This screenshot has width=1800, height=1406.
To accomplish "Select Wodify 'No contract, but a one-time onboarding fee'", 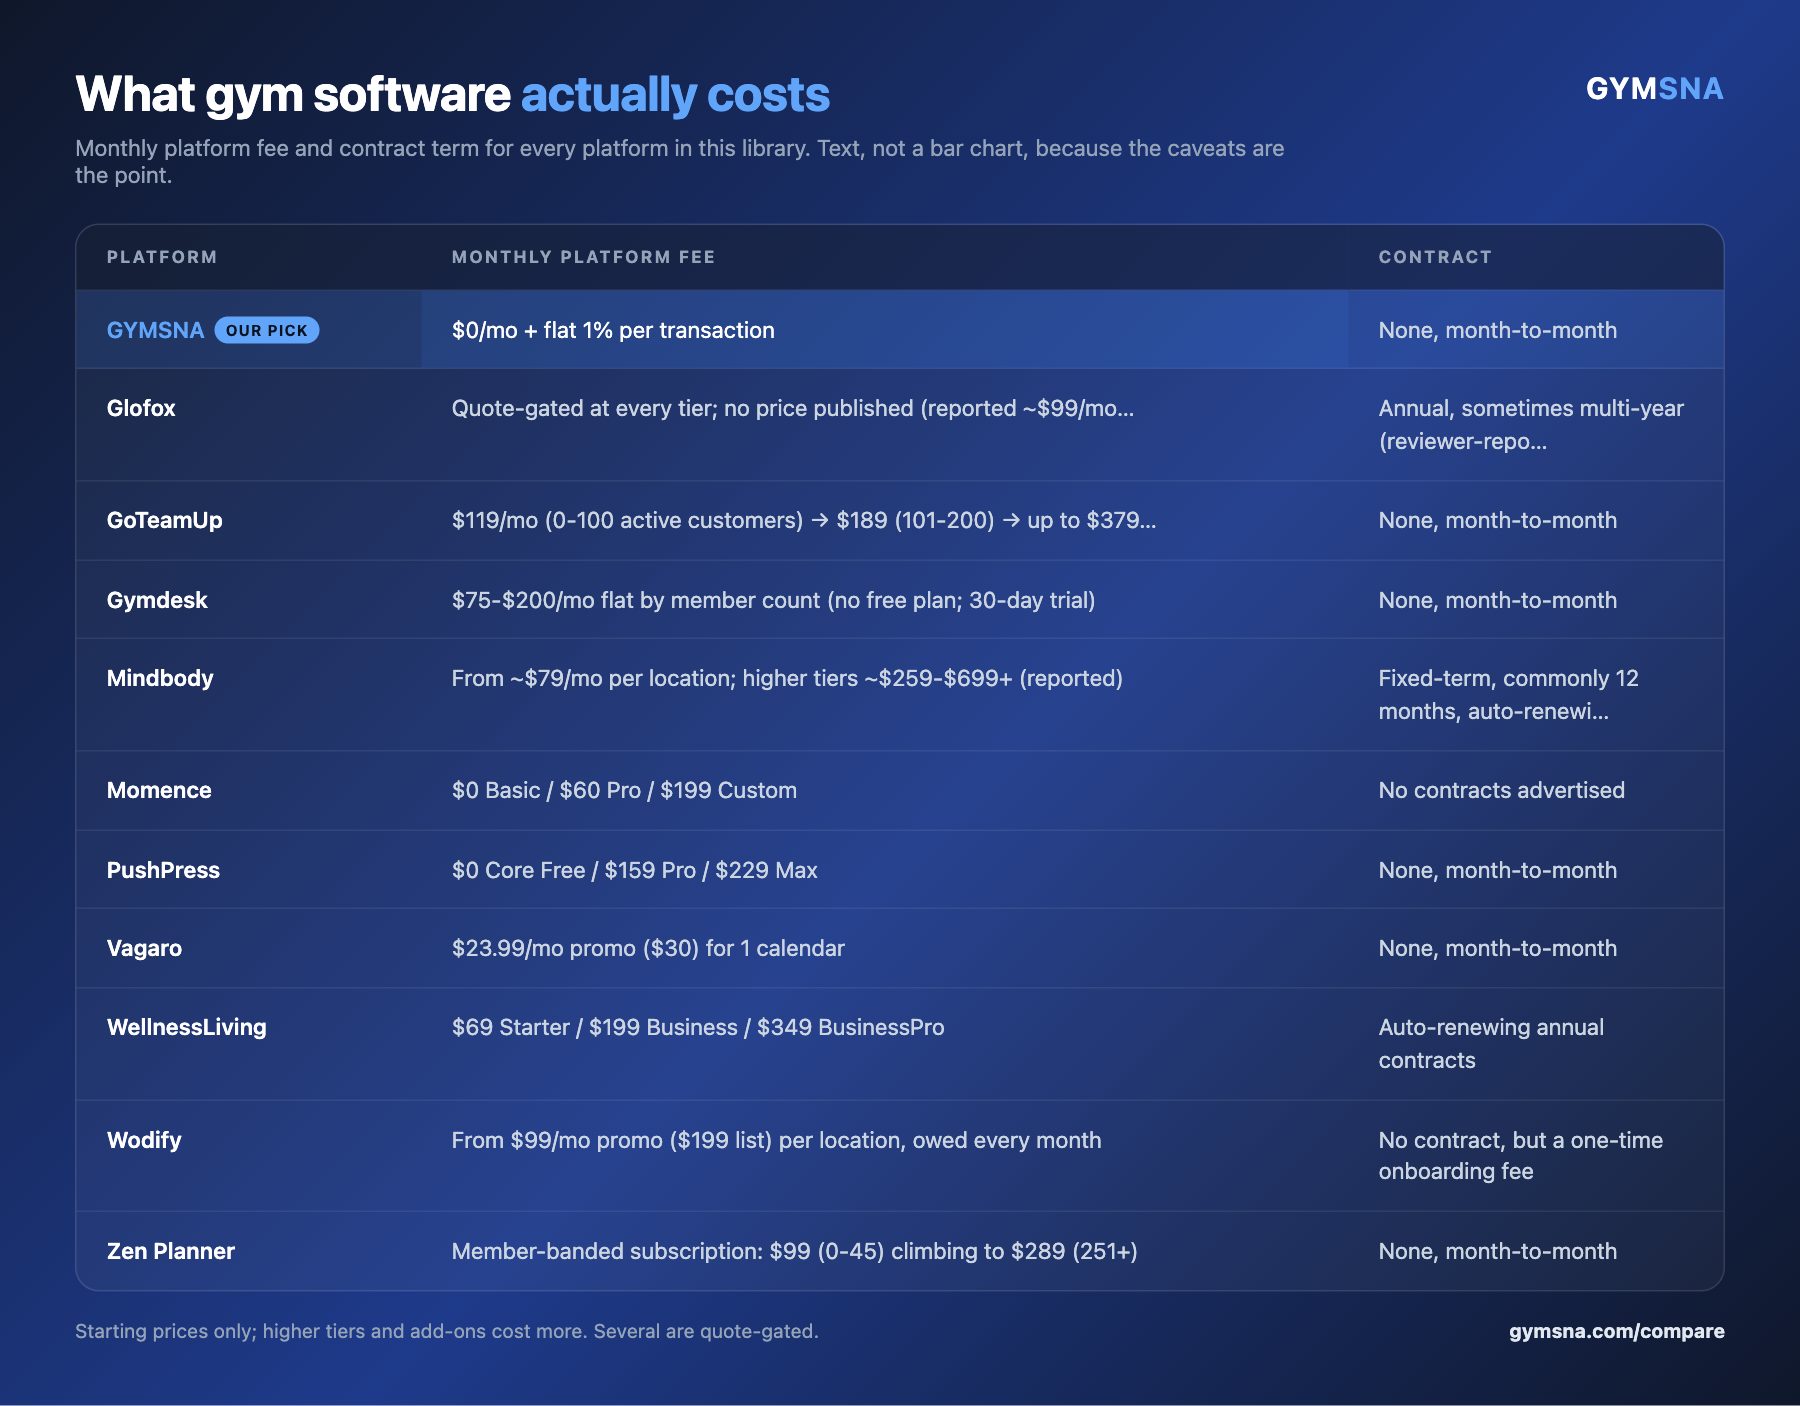I will pos(1520,1155).
